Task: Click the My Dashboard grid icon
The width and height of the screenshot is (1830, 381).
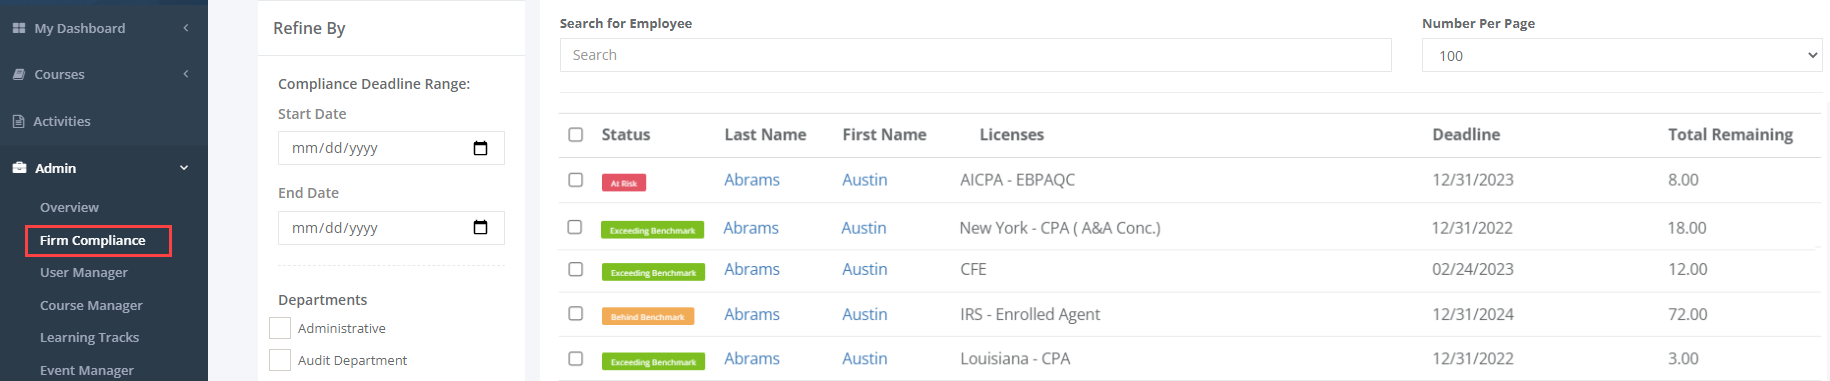Action: pos(19,28)
